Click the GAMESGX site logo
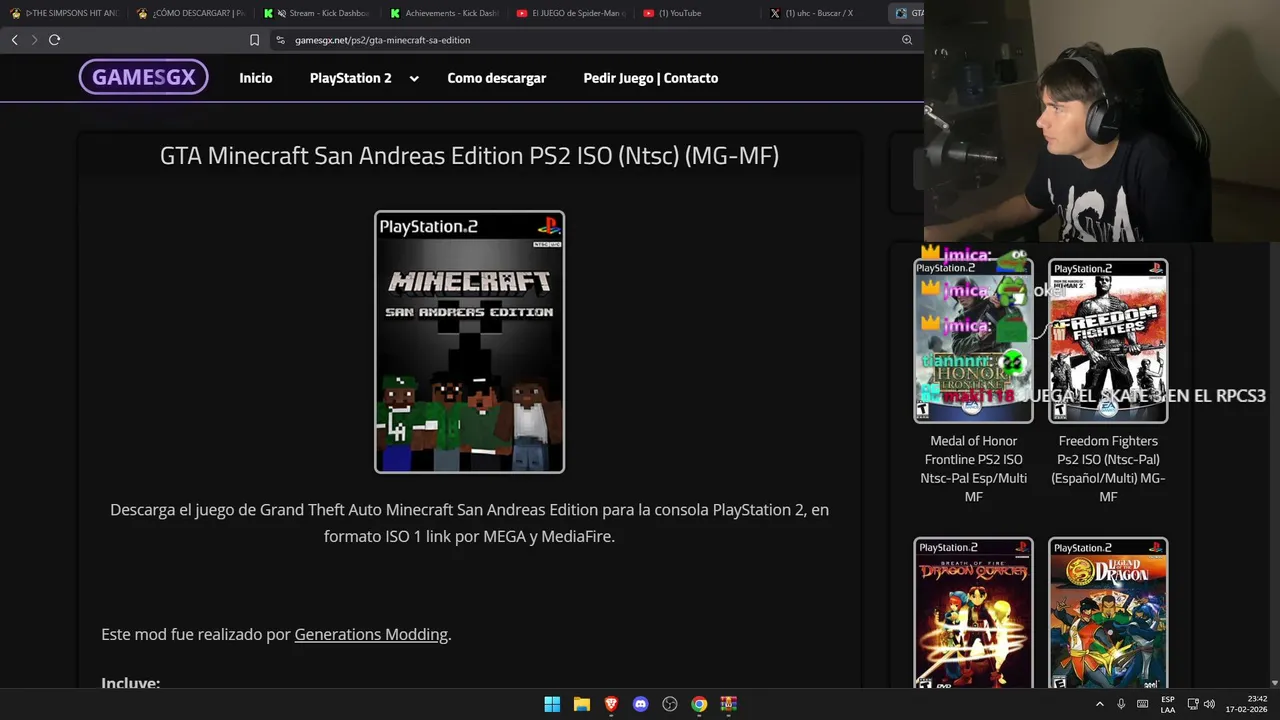 click(x=143, y=77)
